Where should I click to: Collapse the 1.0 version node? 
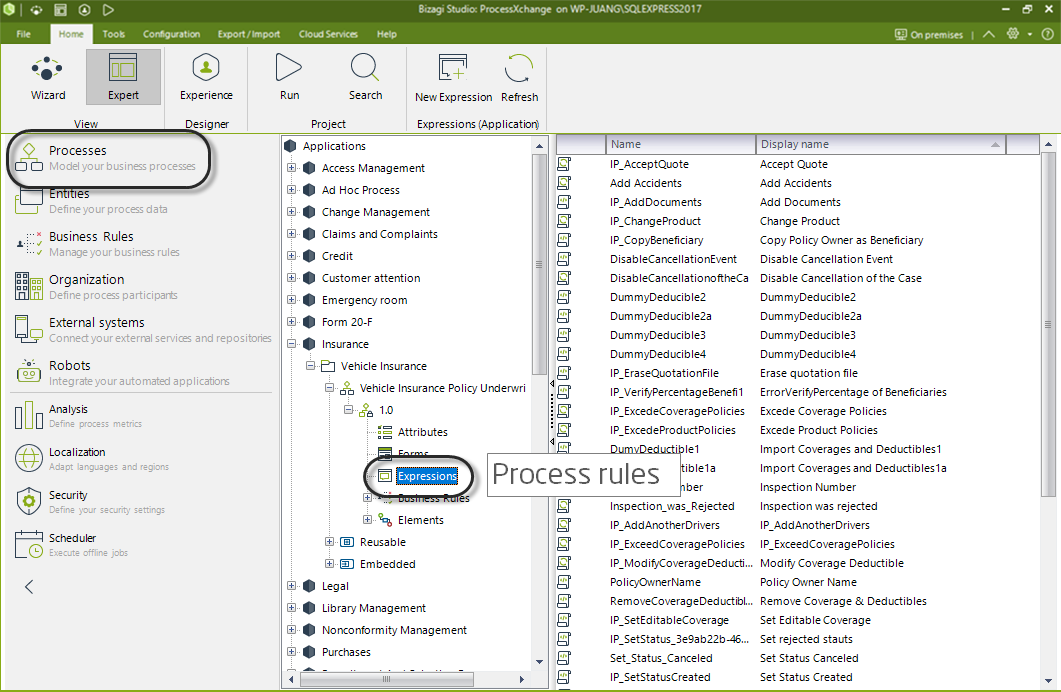pos(348,410)
